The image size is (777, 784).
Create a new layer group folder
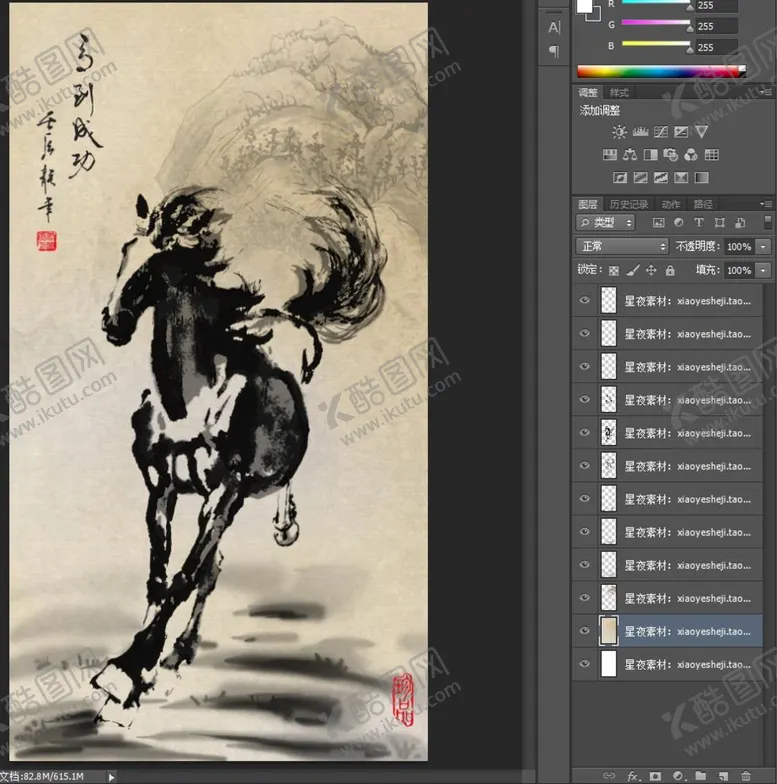click(700, 776)
